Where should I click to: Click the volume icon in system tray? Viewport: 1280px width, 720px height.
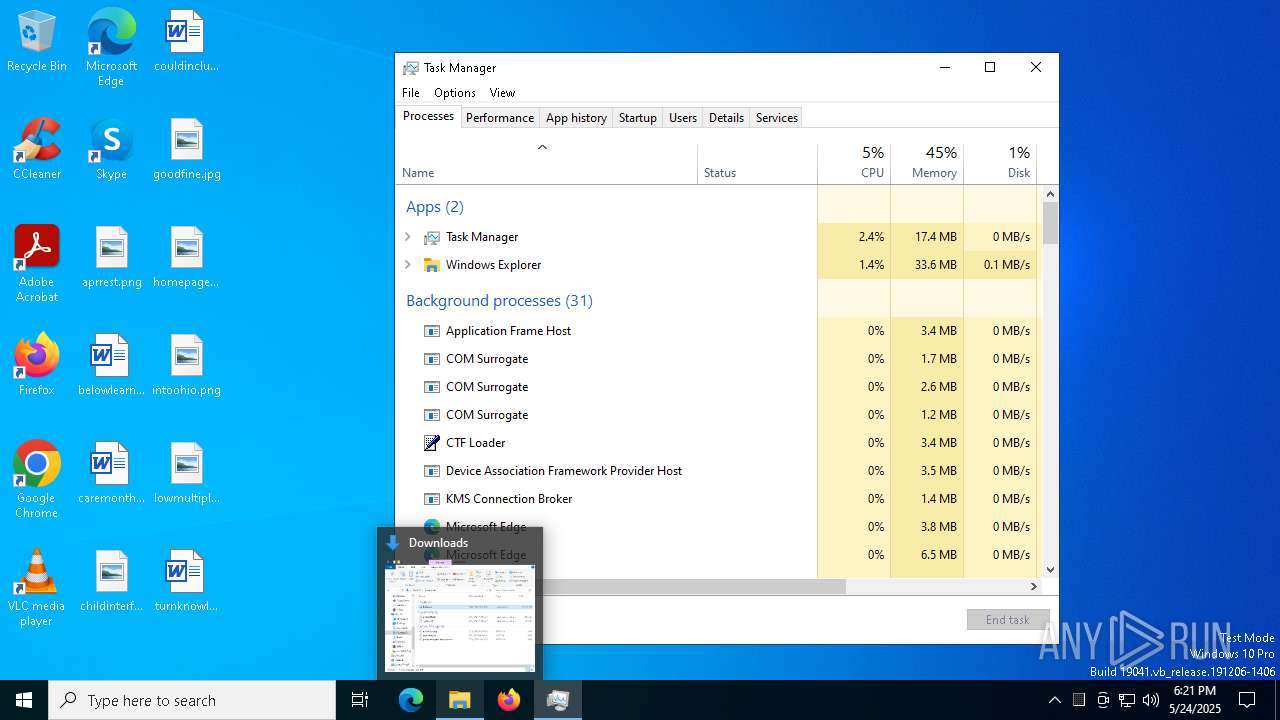click(x=1151, y=700)
